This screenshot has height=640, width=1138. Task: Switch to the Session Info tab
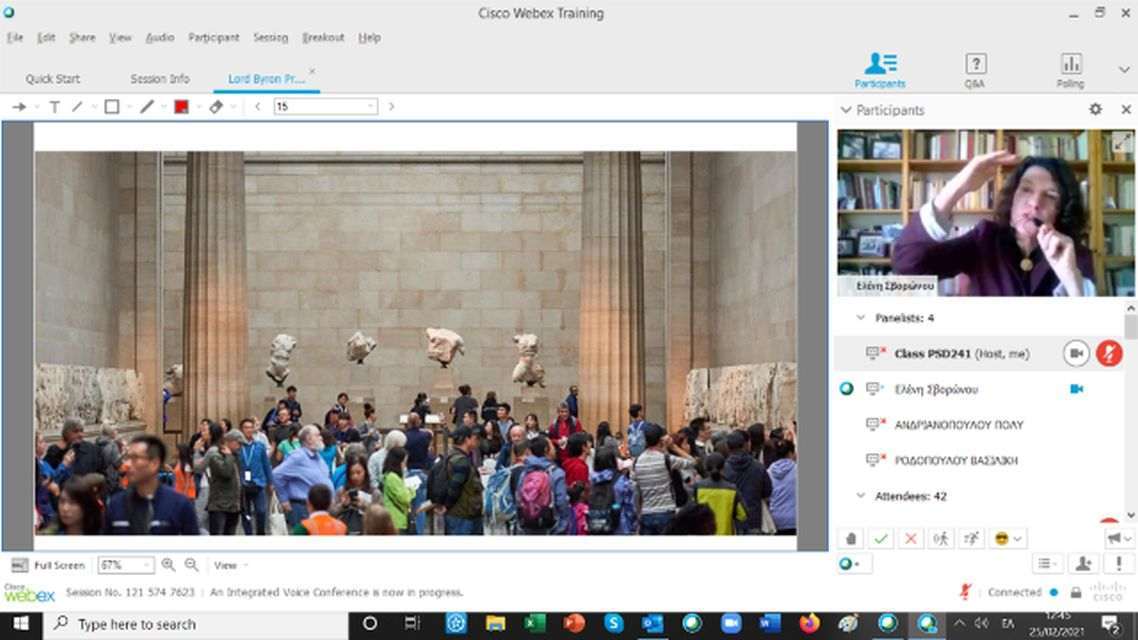click(160, 79)
